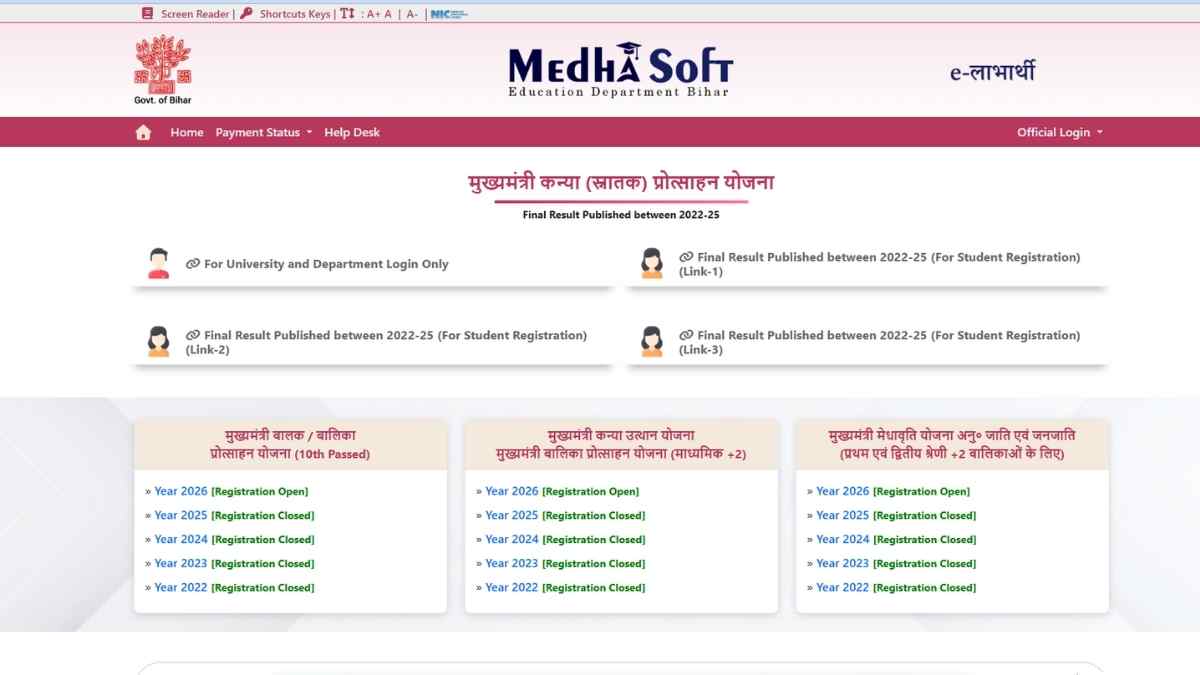Click chain icon of the Link-1 entry

pos(686,257)
